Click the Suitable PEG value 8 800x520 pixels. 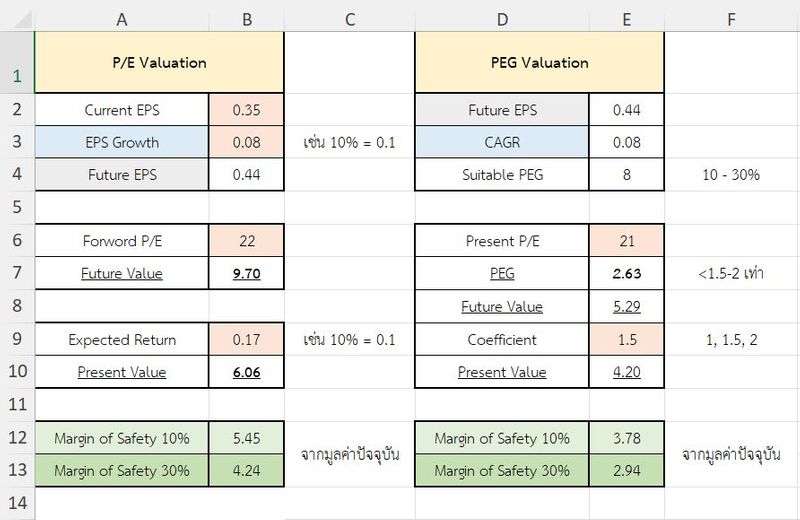[x=627, y=175]
